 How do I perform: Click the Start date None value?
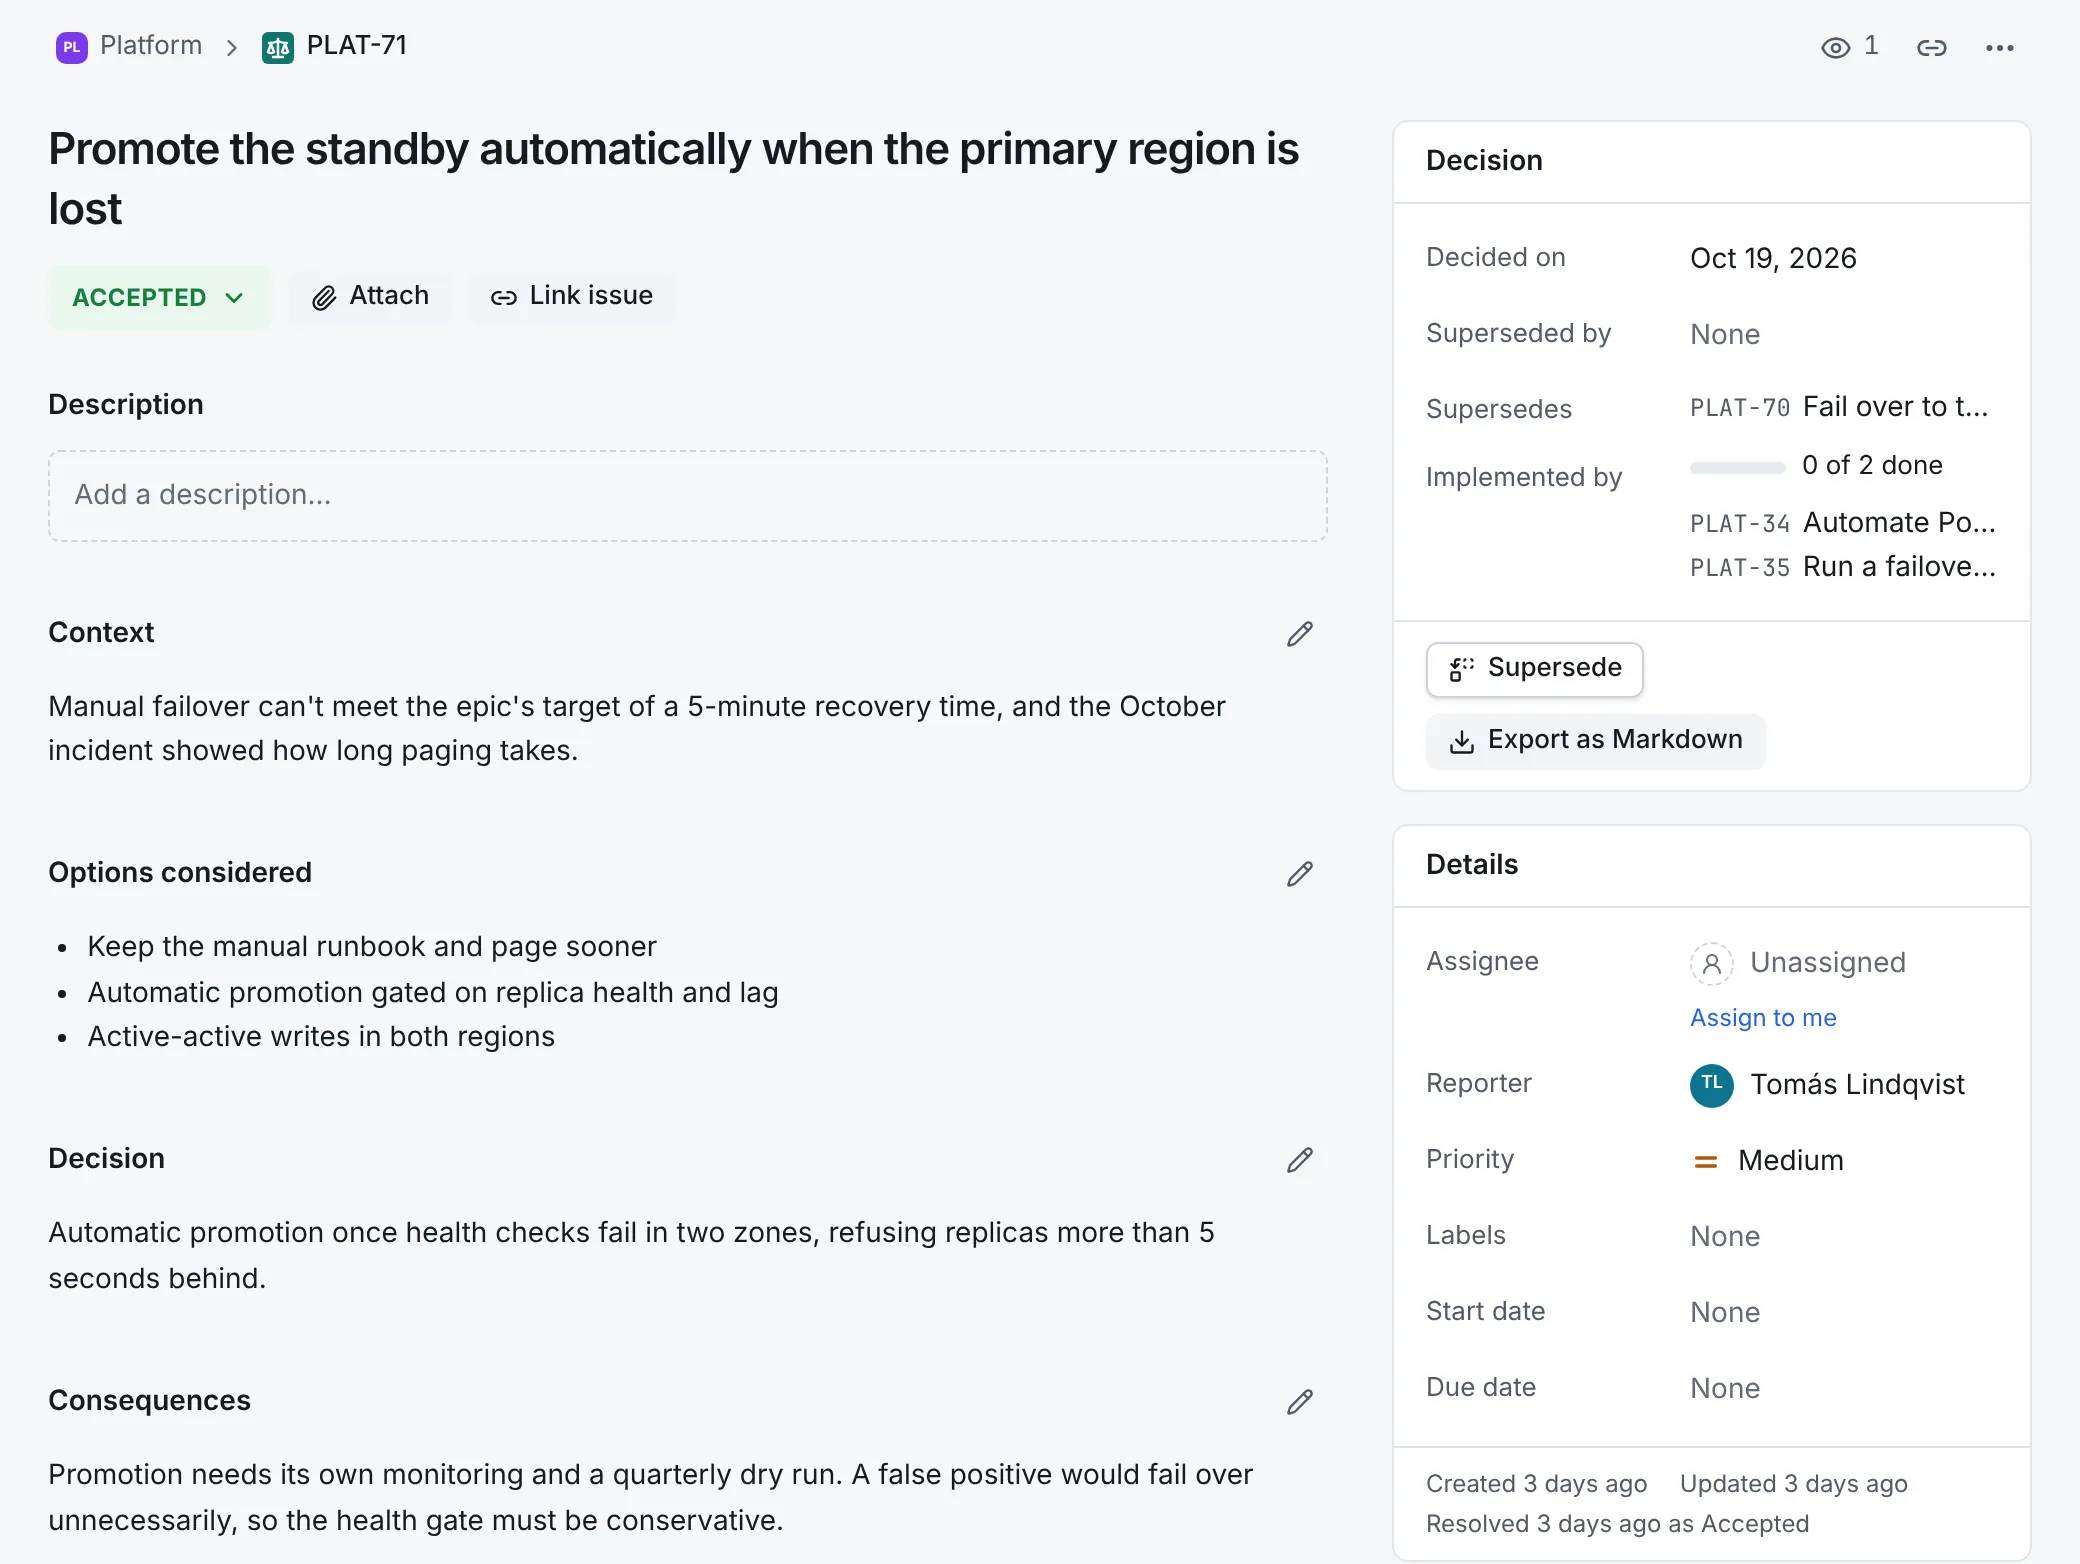pyautogui.click(x=1725, y=1313)
